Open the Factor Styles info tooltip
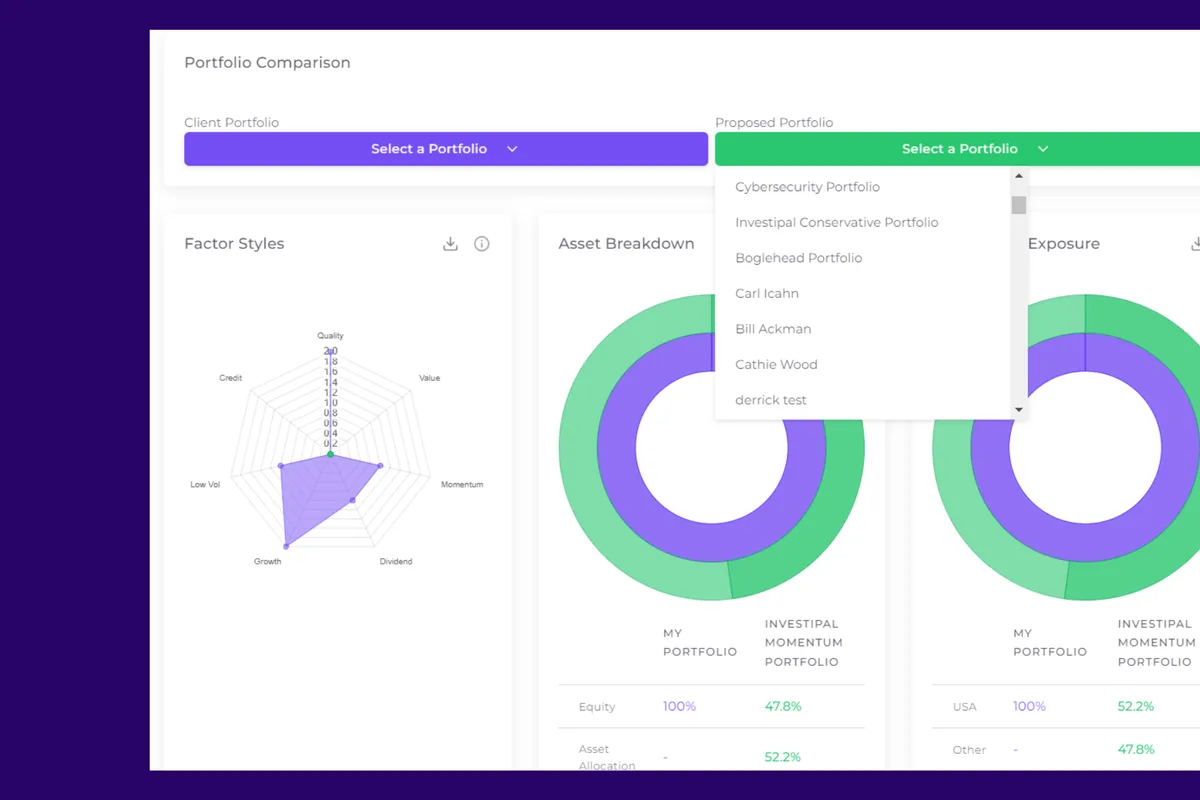Viewport: 1200px width, 800px height. coord(482,243)
